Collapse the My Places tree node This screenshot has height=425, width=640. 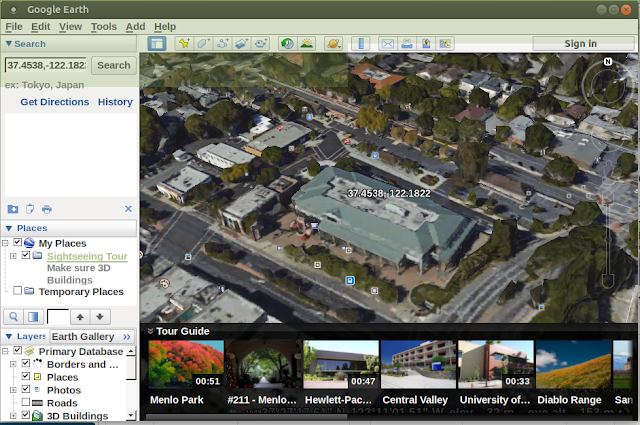(5, 243)
